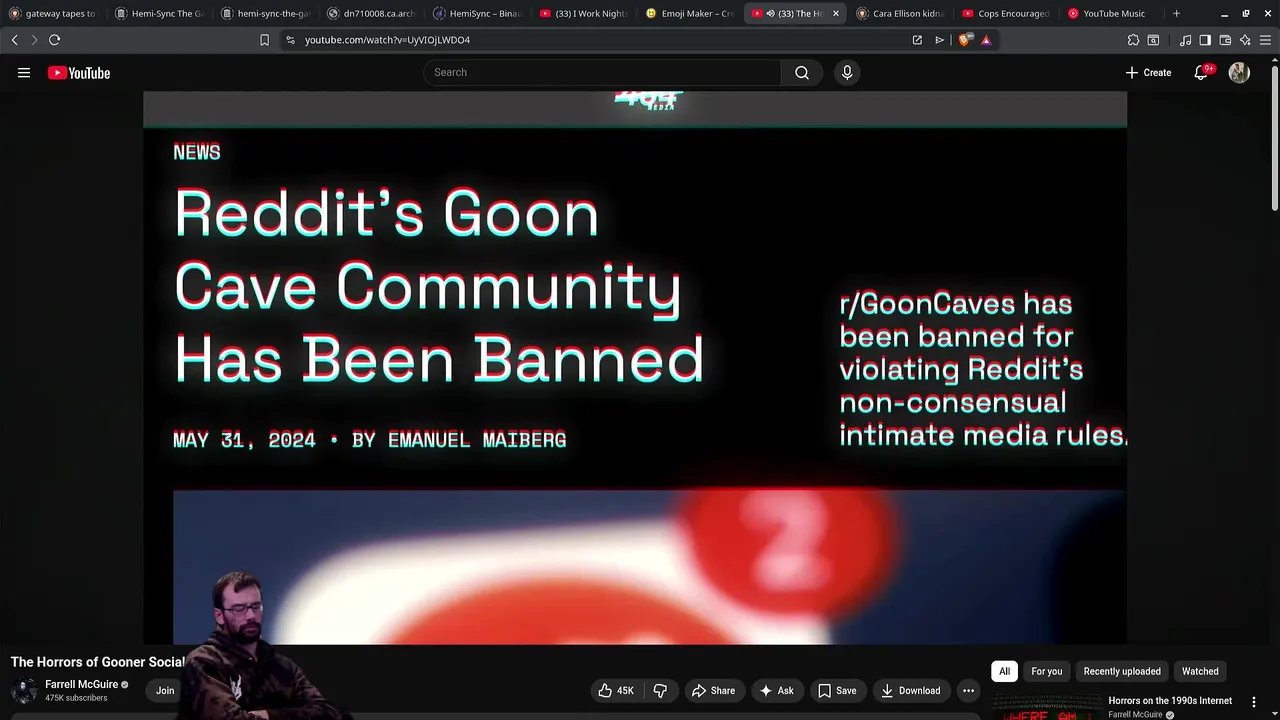The width and height of the screenshot is (1280, 720).
Task: Save video to a playlist
Action: point(836,690)
